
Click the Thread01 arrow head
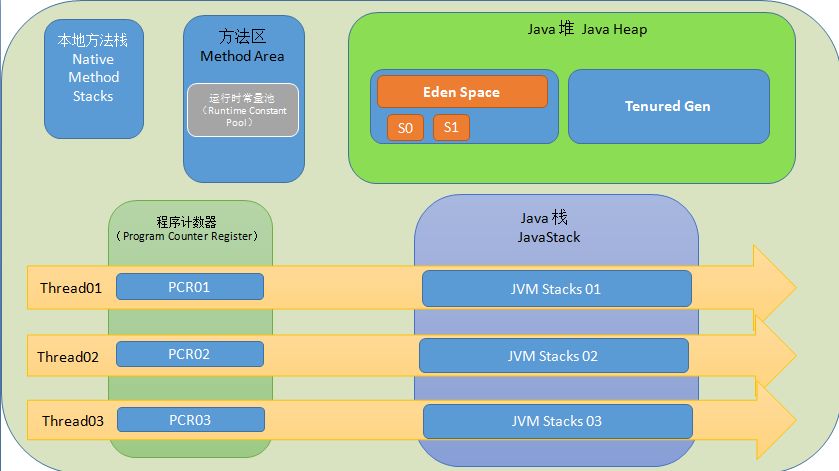coord(773,287)
